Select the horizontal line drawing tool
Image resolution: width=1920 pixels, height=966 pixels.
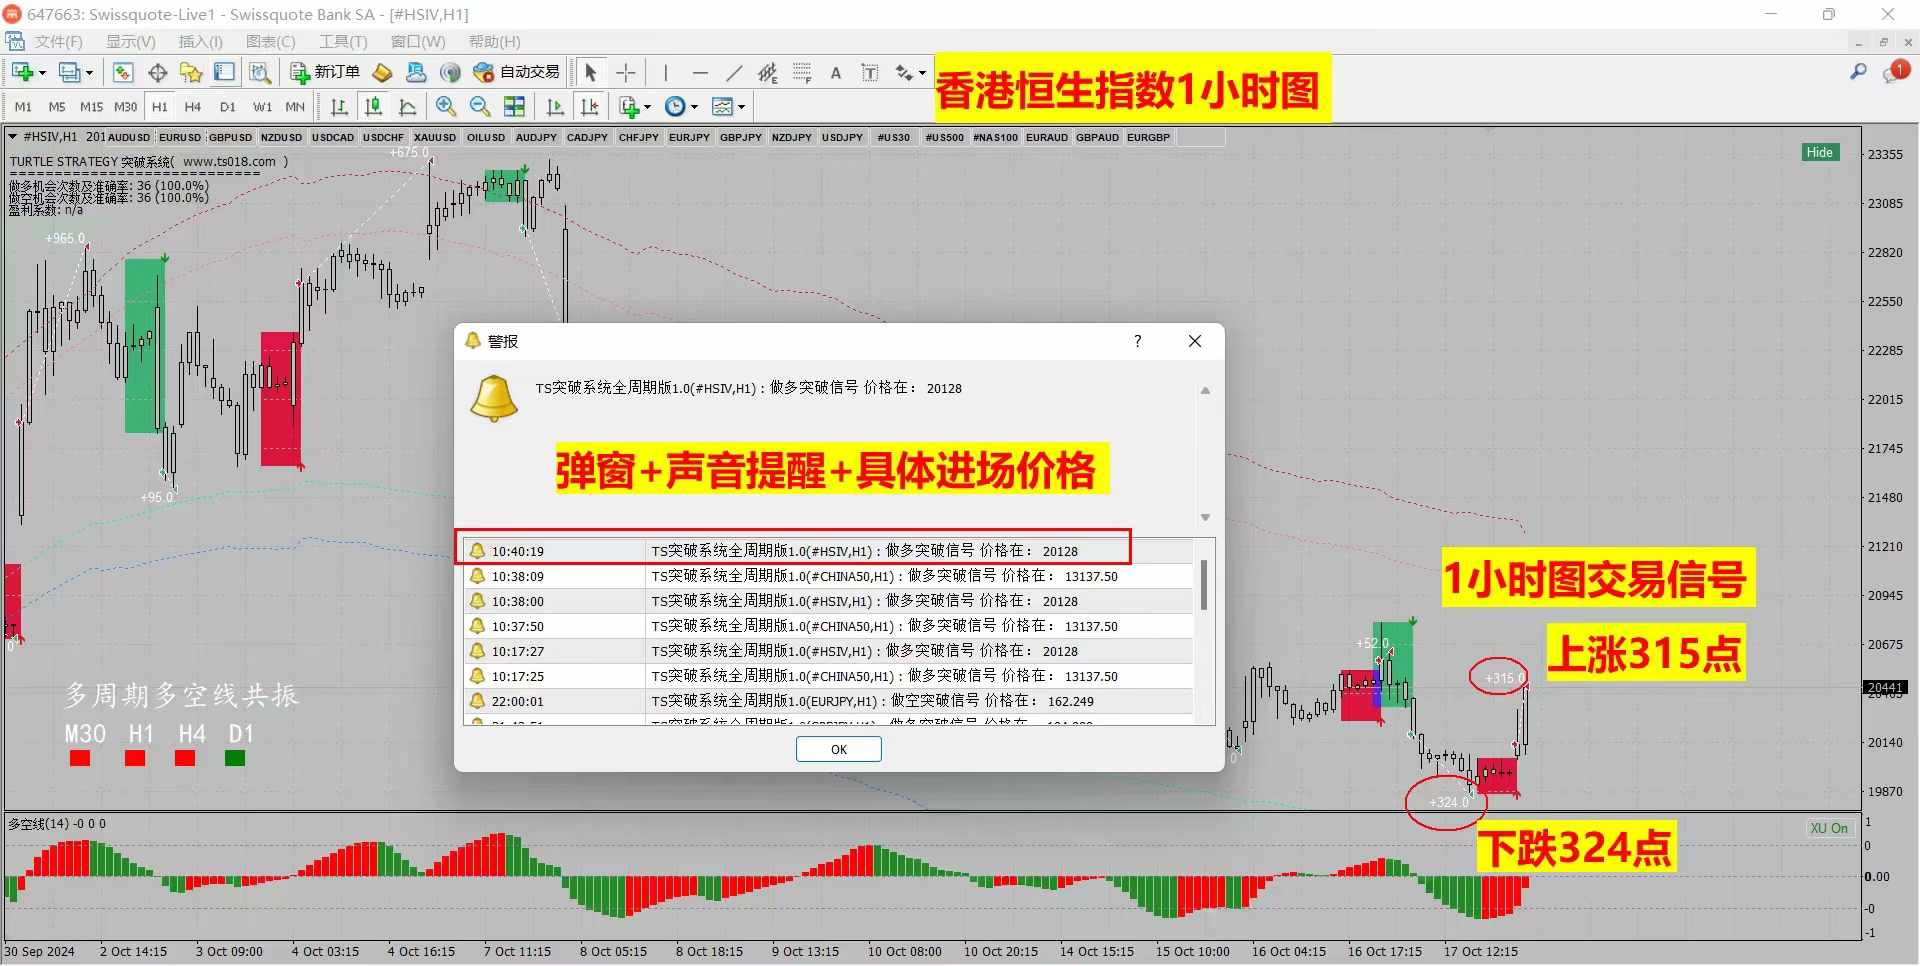(x=700, y=72)
